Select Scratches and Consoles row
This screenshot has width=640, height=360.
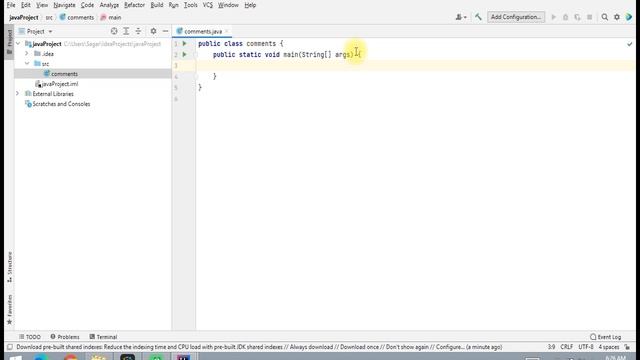[93, 104]
